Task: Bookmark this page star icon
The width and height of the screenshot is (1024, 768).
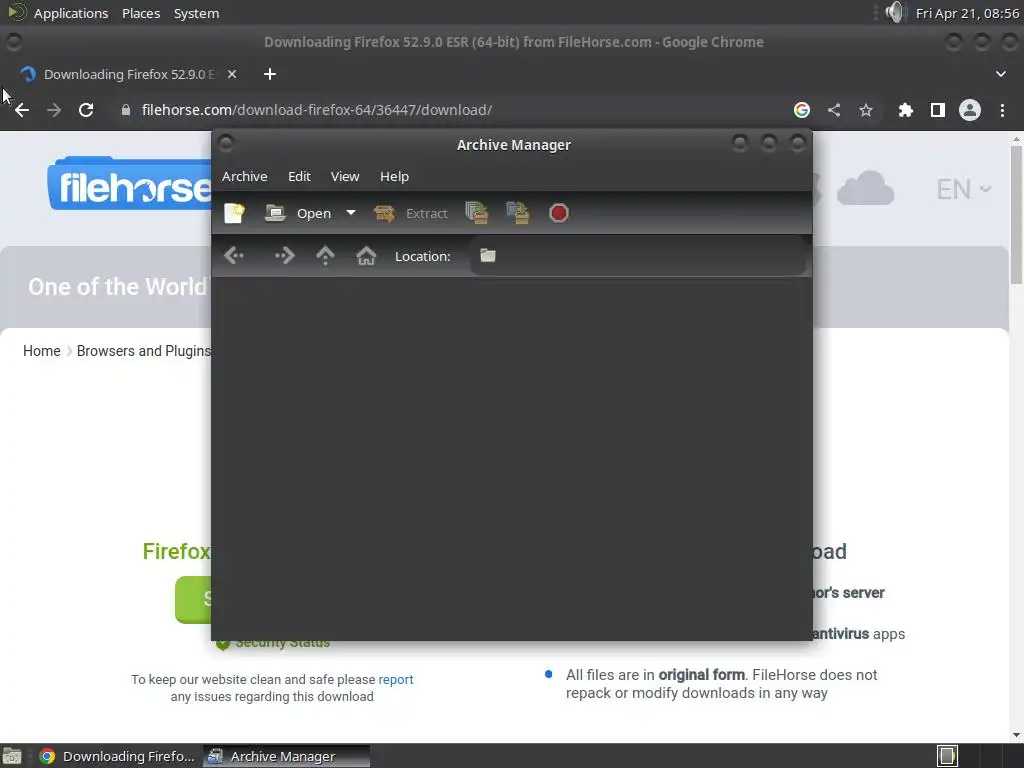Action: point(866,110)
